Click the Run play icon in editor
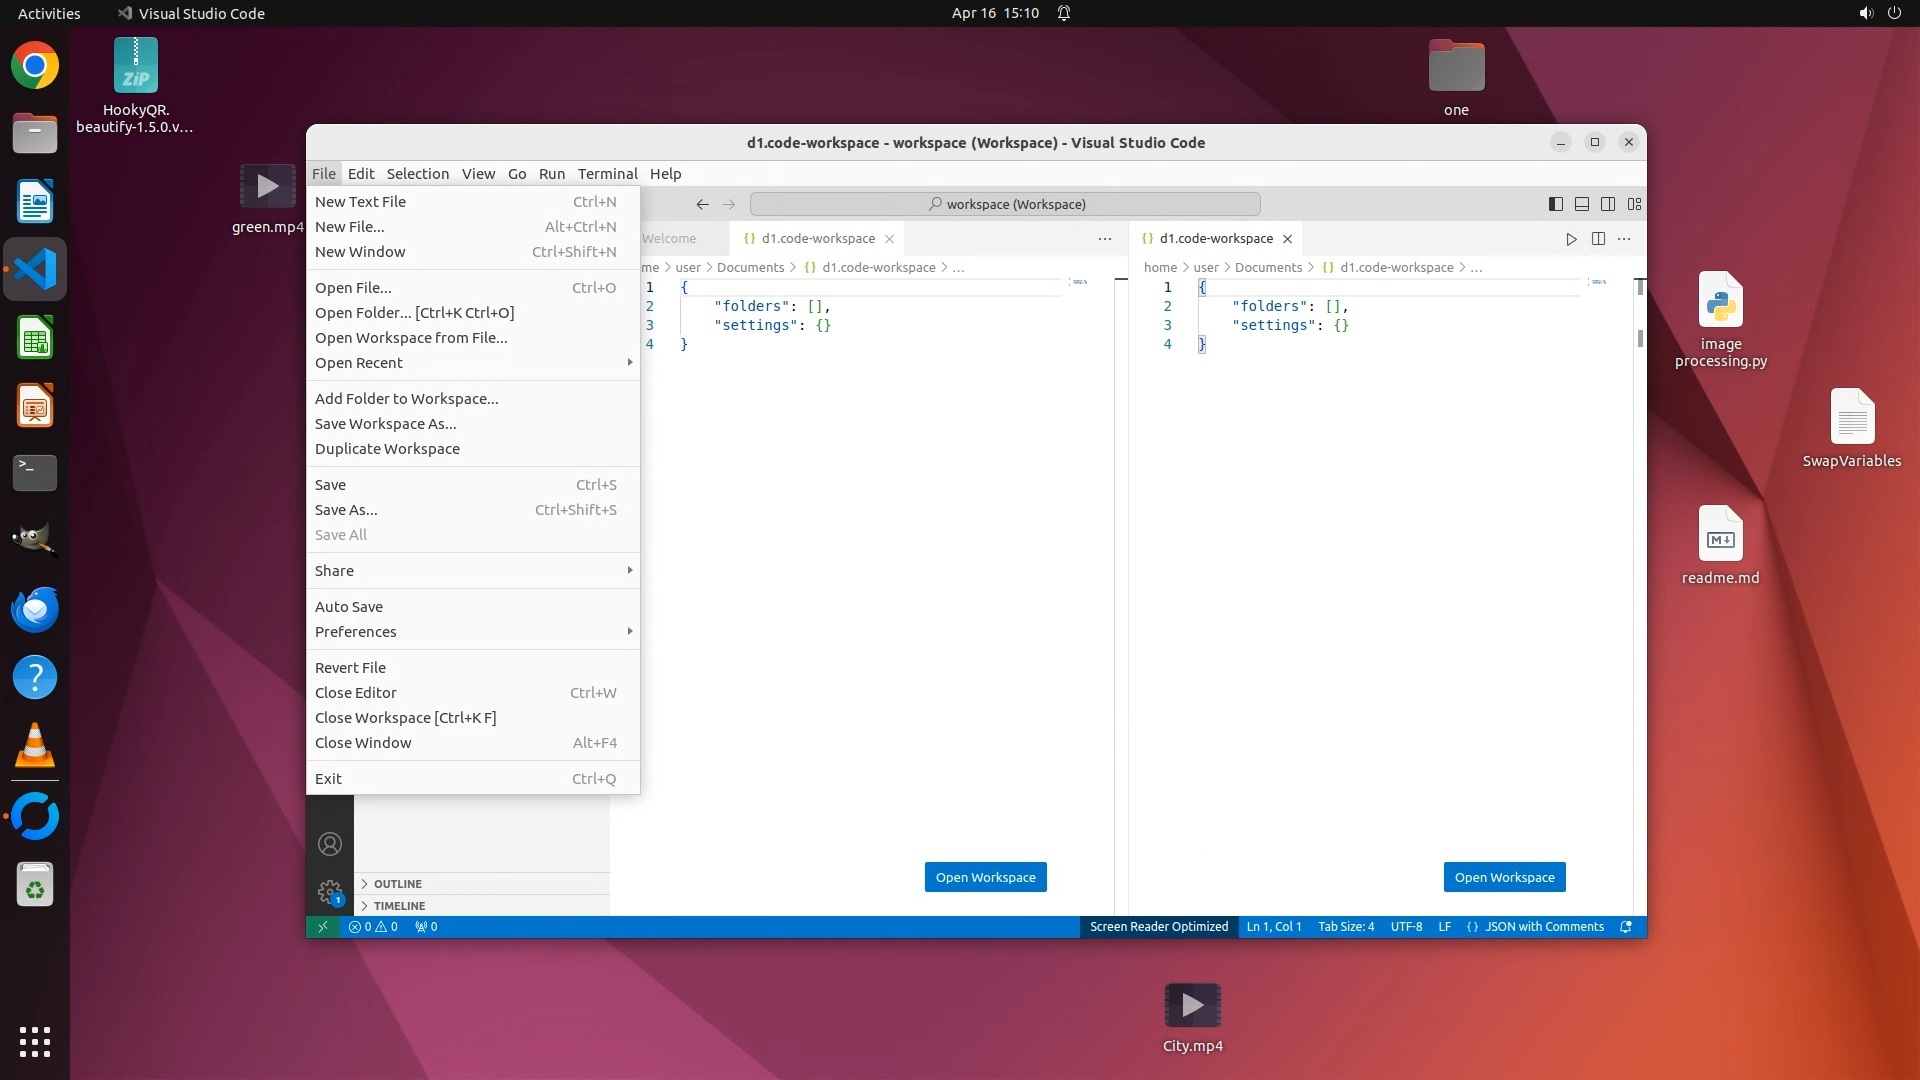The height and width of the screenshot is (1080, 1920). (1571, 239)
